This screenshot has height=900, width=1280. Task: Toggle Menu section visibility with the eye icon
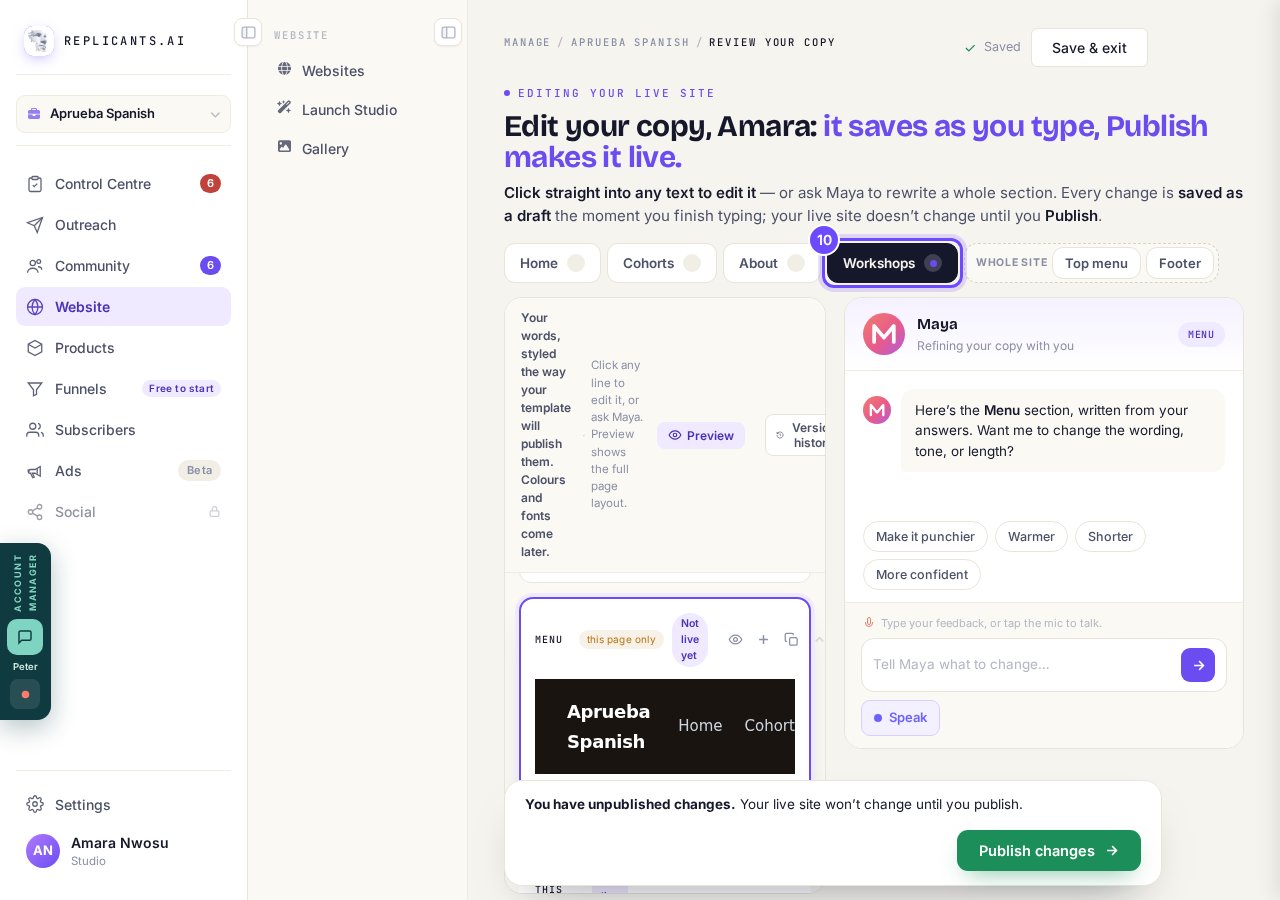pos(735,640)
